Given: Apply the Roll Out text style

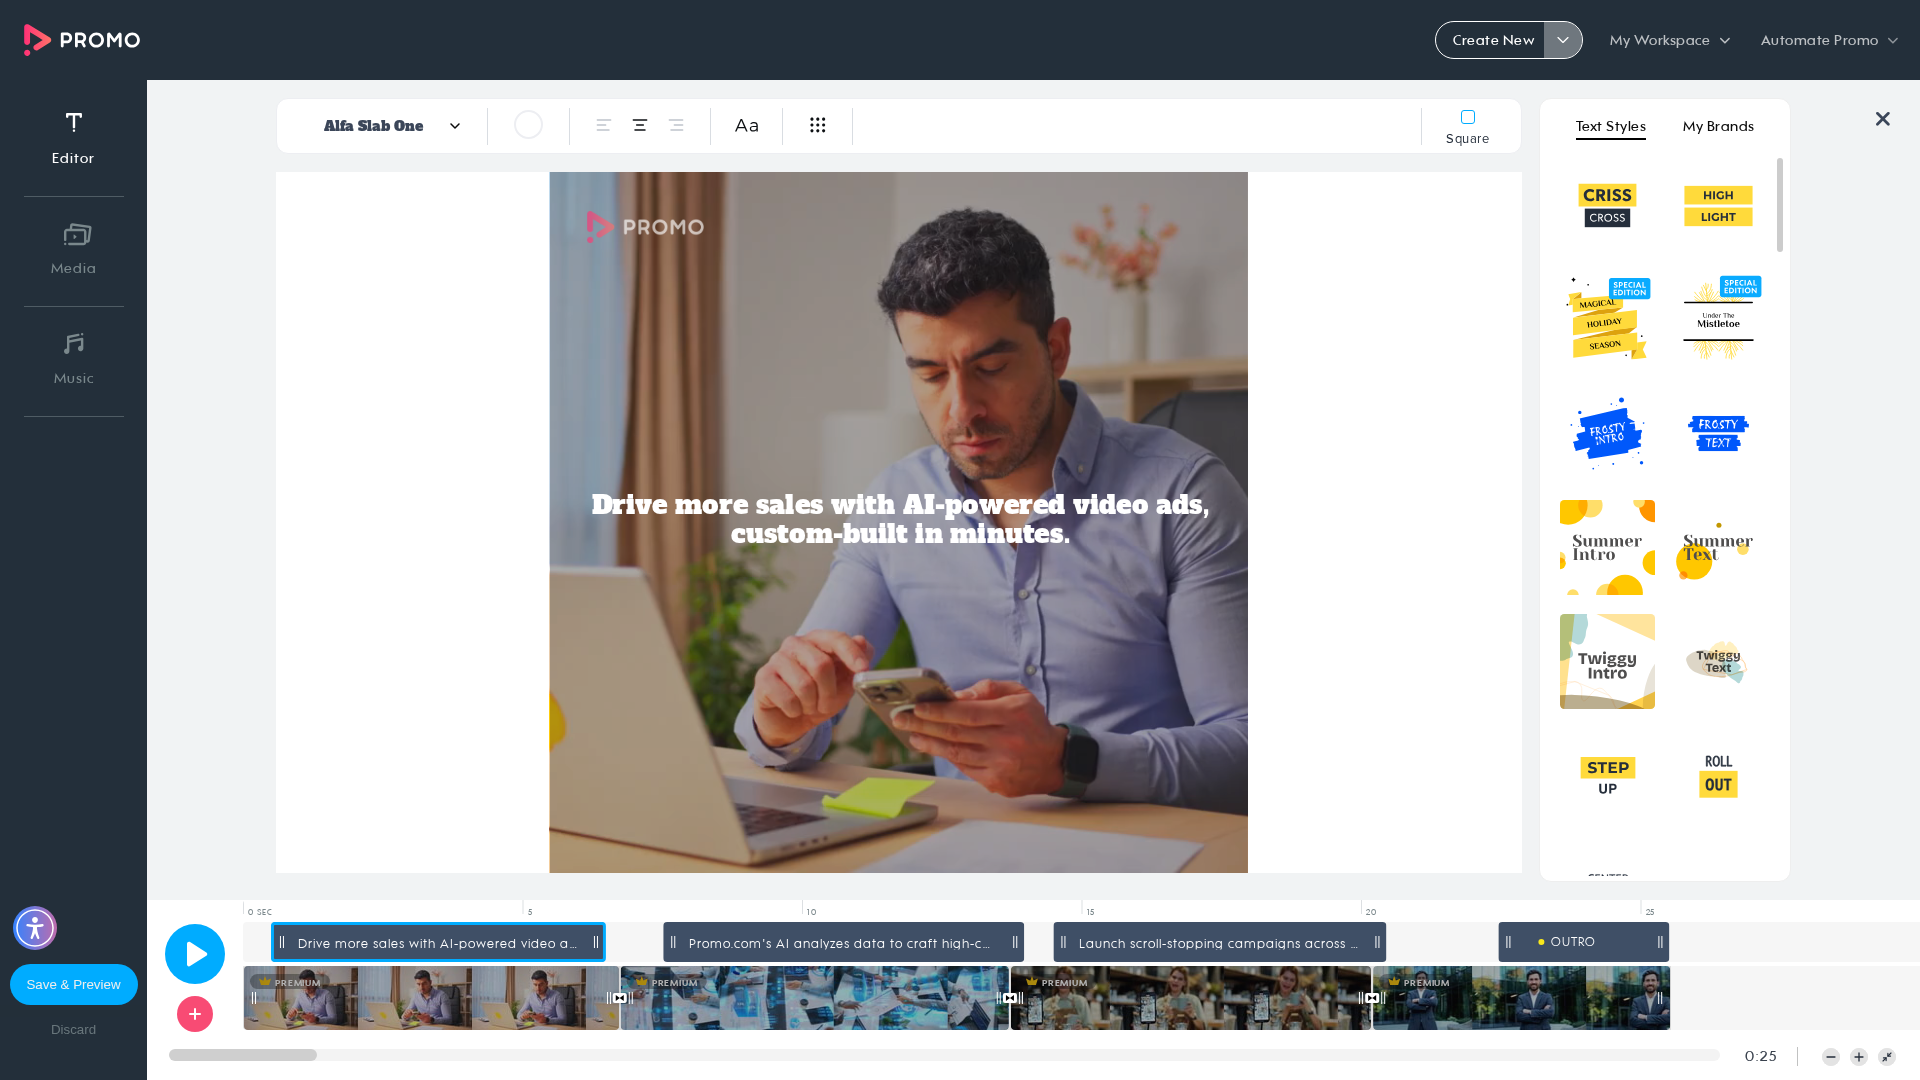Looking at the screenshot, I should coord(1718,776).
